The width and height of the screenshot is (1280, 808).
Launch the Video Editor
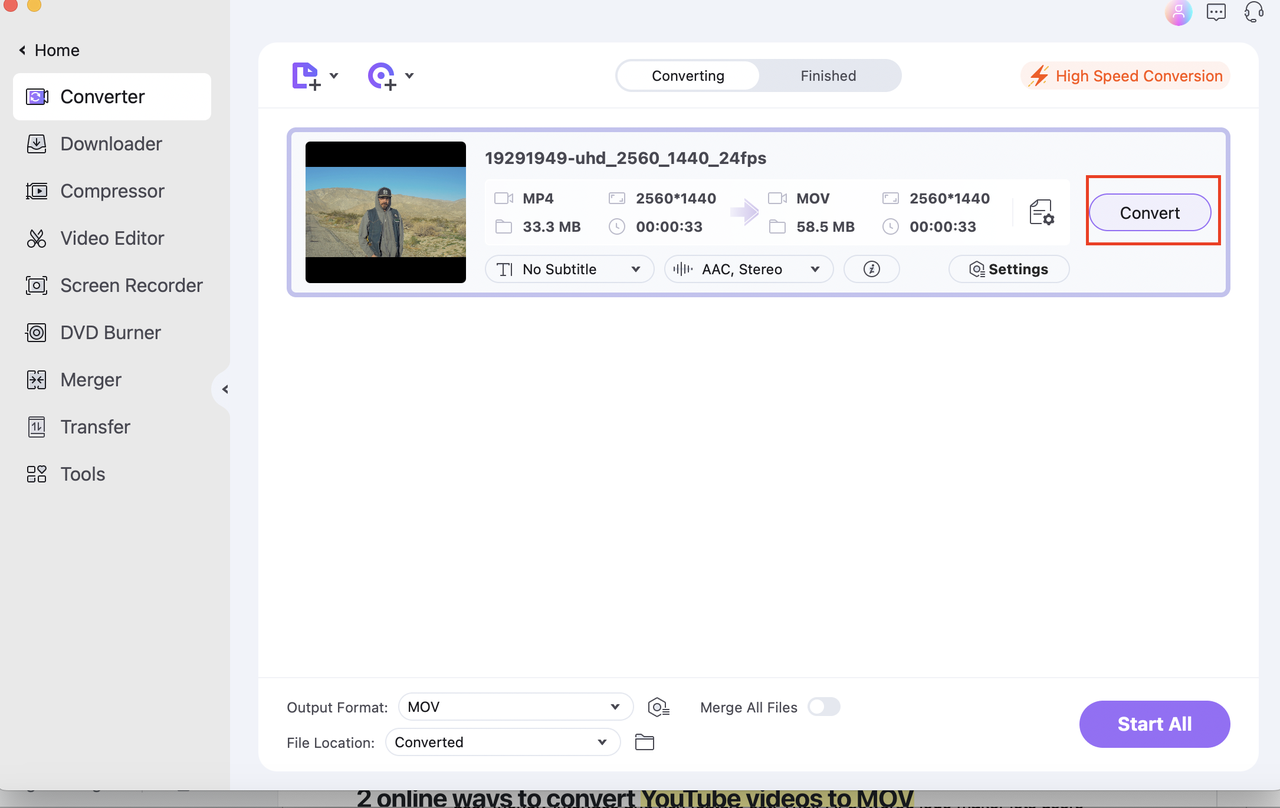[112, 238]
